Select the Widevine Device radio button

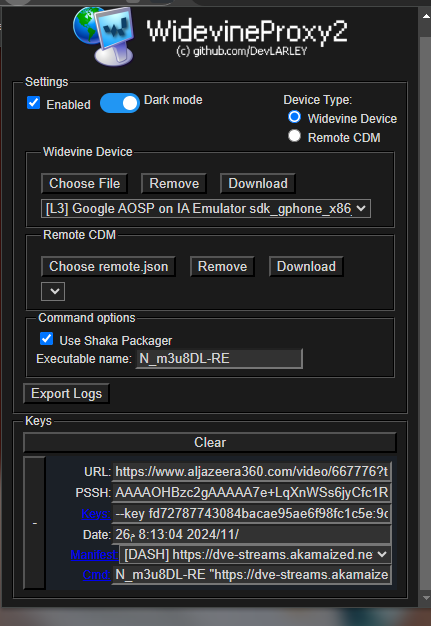tap(295, 117)
